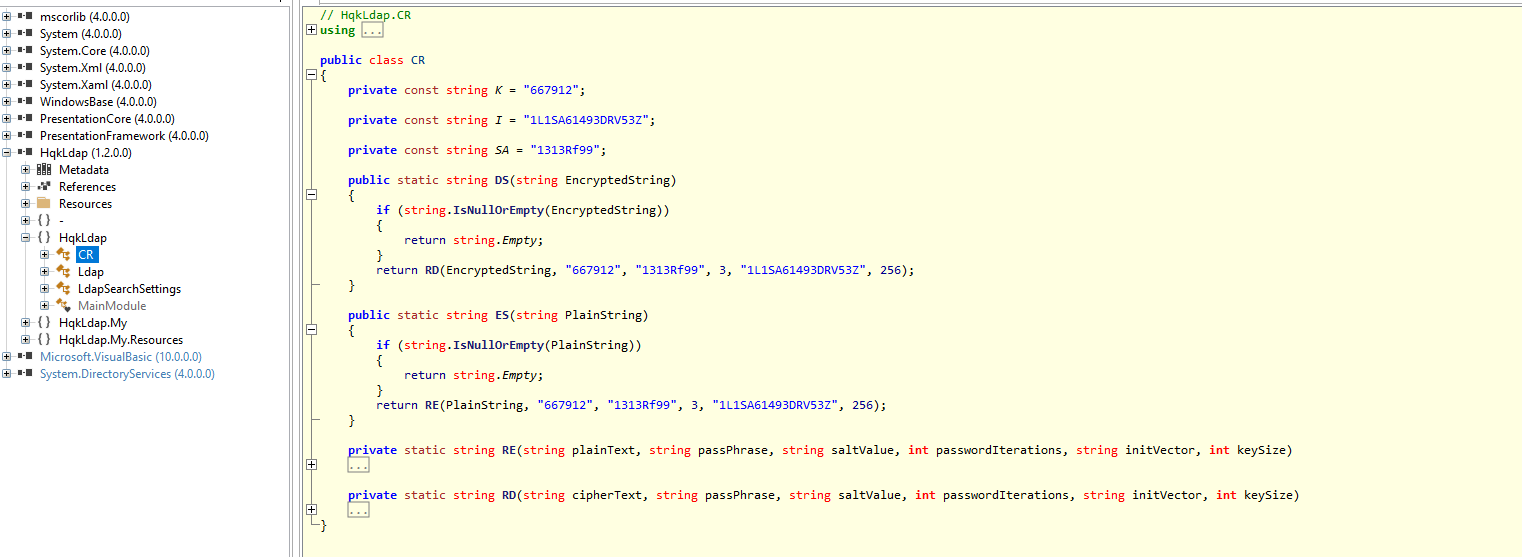Image resolution: width=1522 pixels, height=557 pixels.
Task: Expand the WindowsBase assembly node
Action: click(7, 102)
